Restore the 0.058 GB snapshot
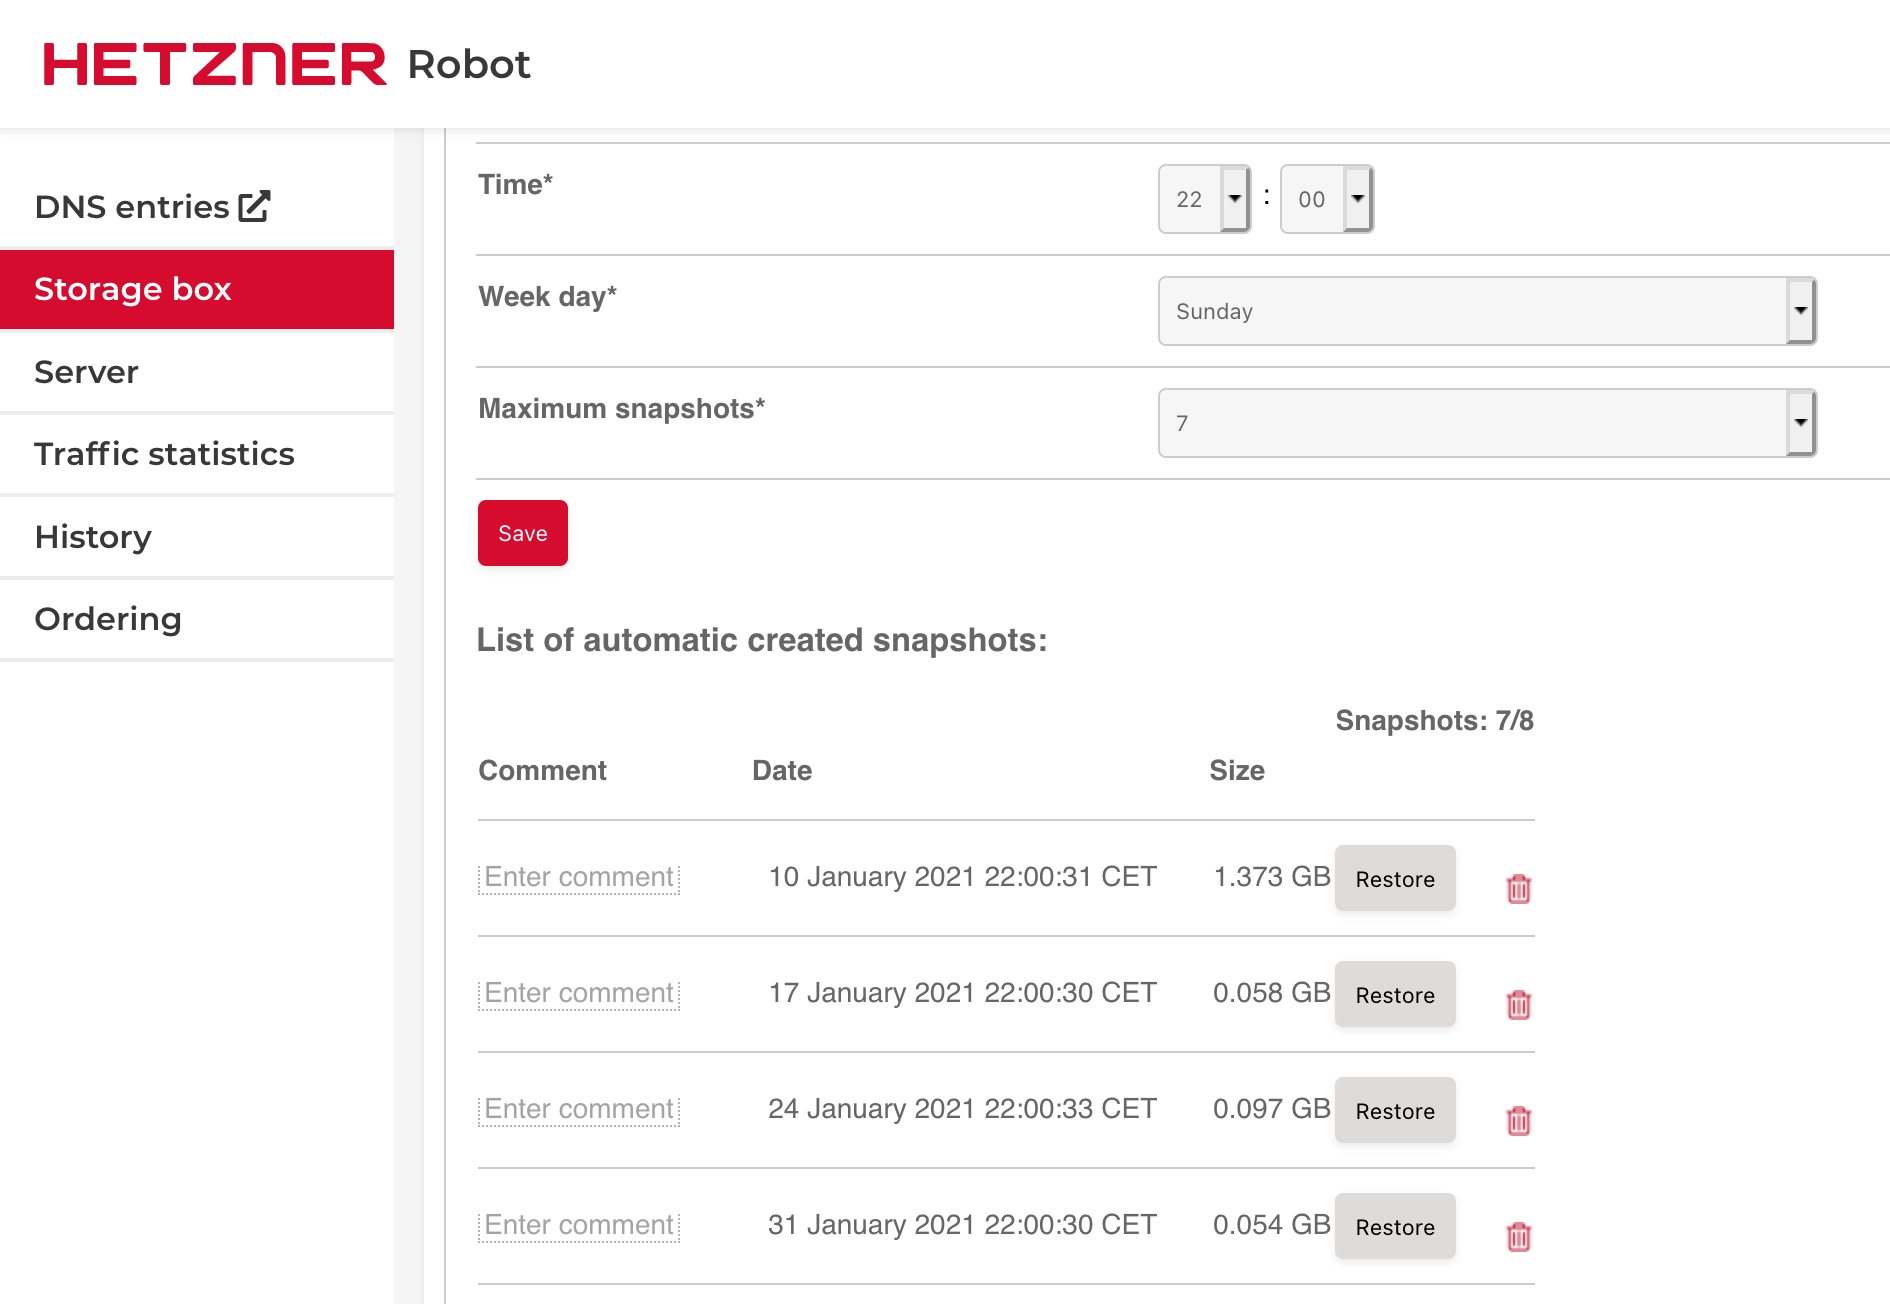The width and height of the screenshot is (1890, 1304). click(x=1394, y=995)
